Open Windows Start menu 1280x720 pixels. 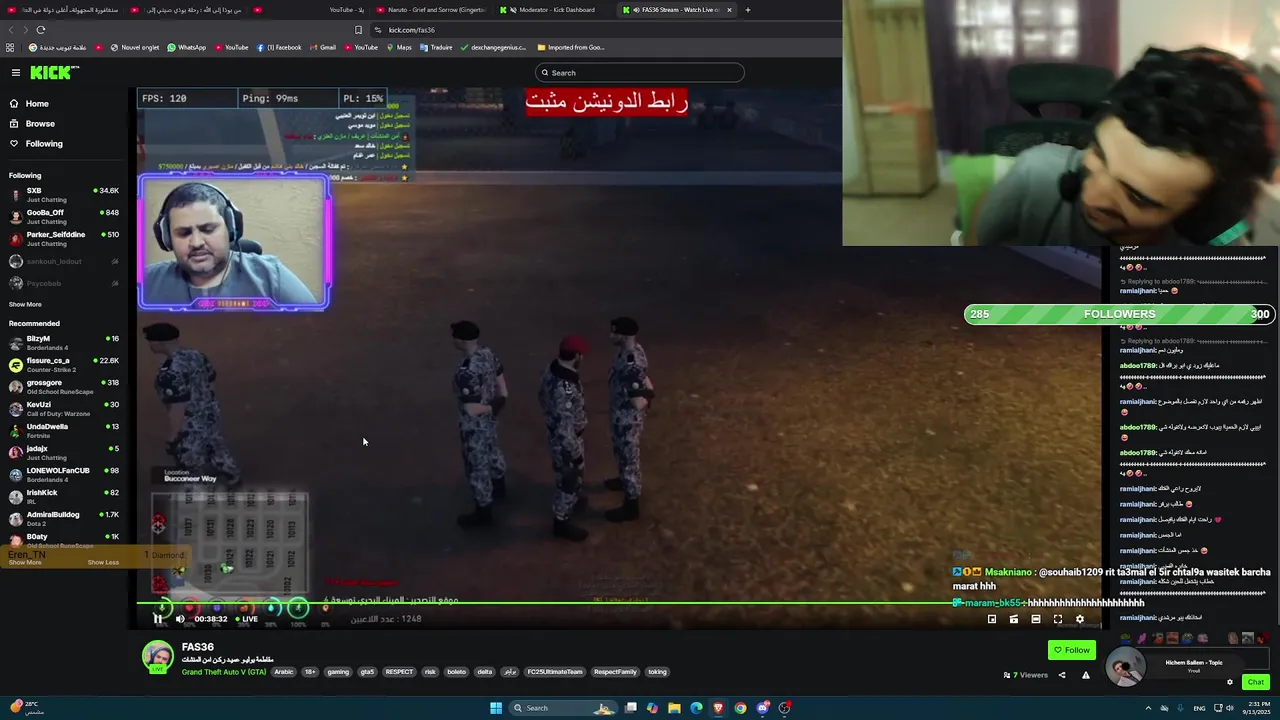point(496,708)
